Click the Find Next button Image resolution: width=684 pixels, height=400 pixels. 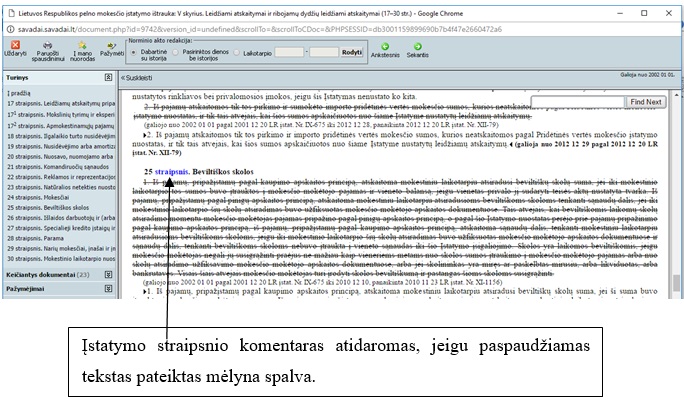646,102
